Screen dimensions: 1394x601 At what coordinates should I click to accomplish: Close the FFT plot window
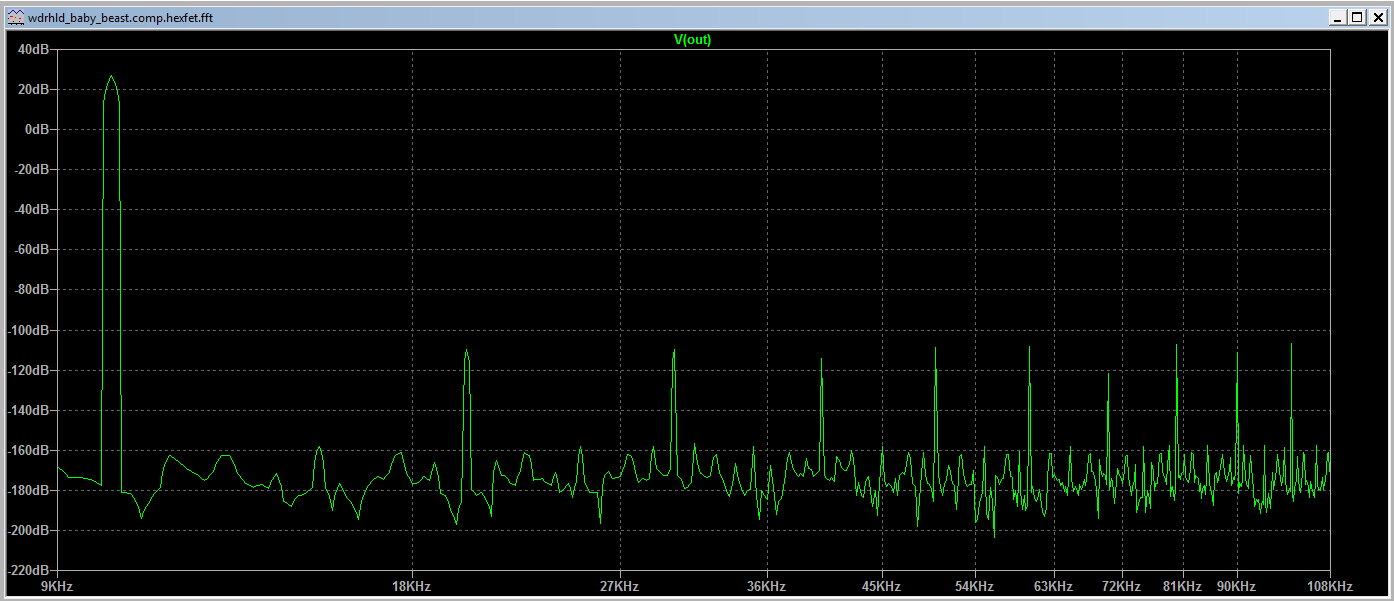[x=1377, y=17]
